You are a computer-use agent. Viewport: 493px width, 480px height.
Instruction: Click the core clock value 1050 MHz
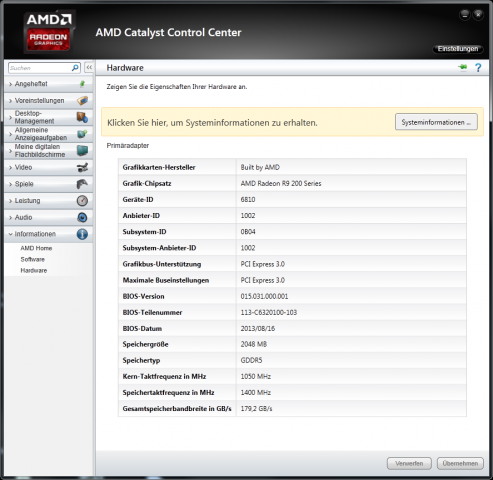tap(256, 377)
